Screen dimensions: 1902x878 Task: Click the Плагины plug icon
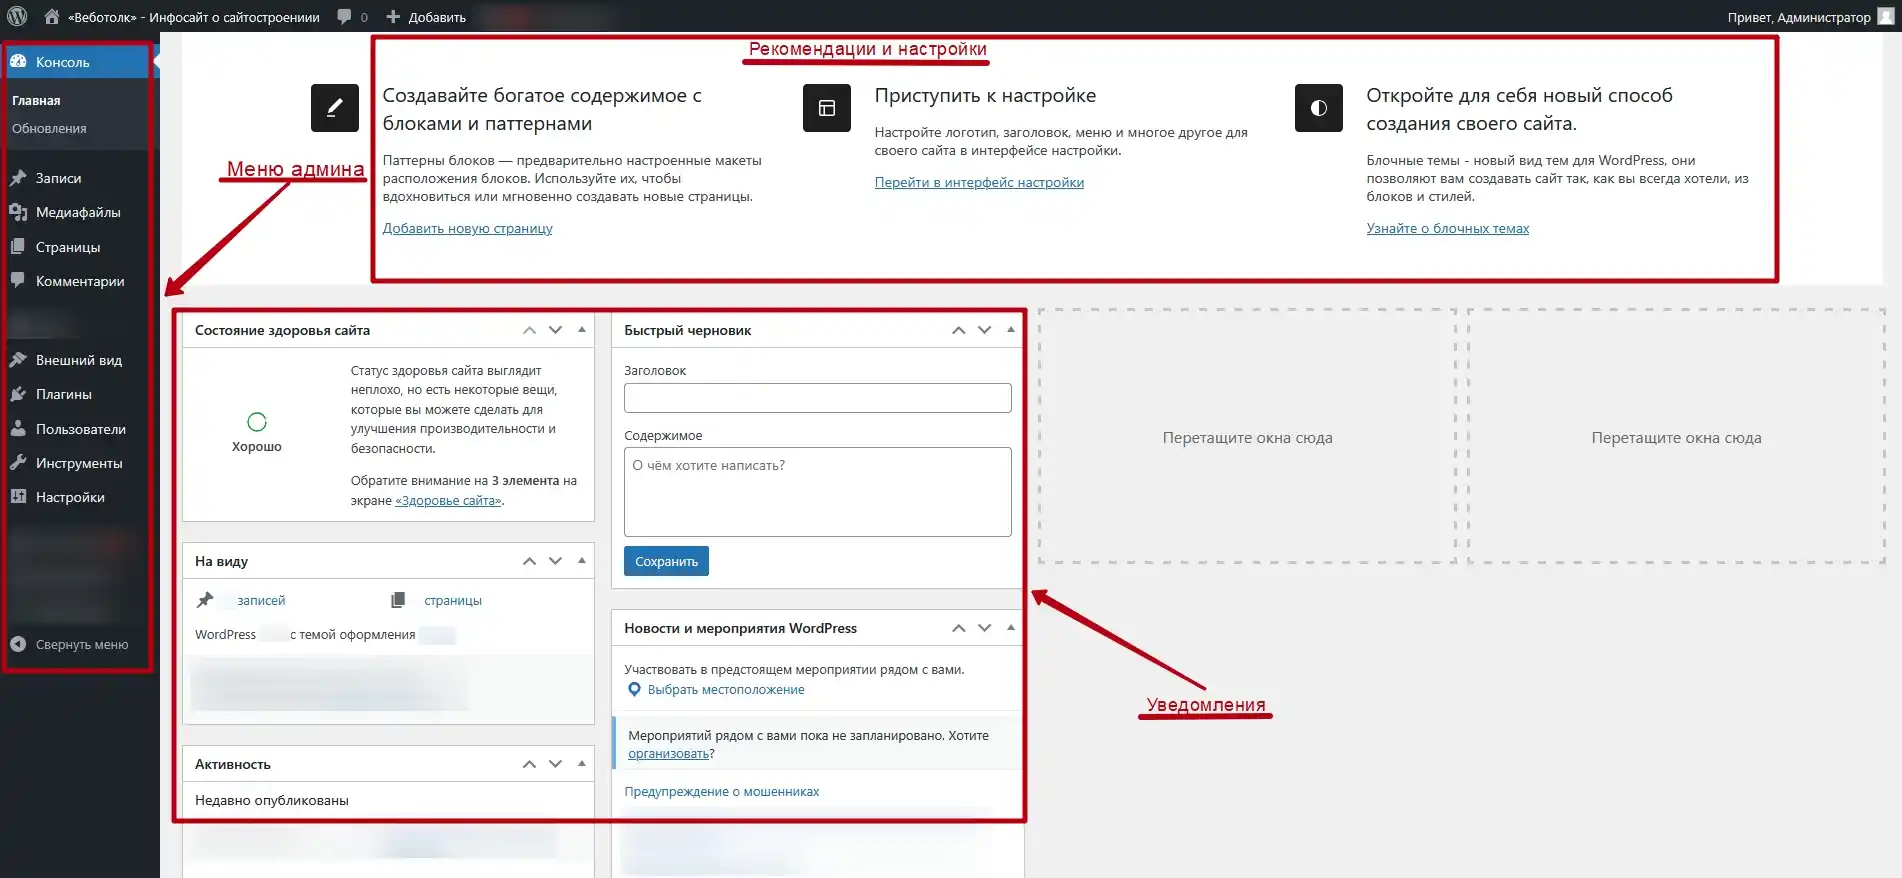(x=18, y=394)
